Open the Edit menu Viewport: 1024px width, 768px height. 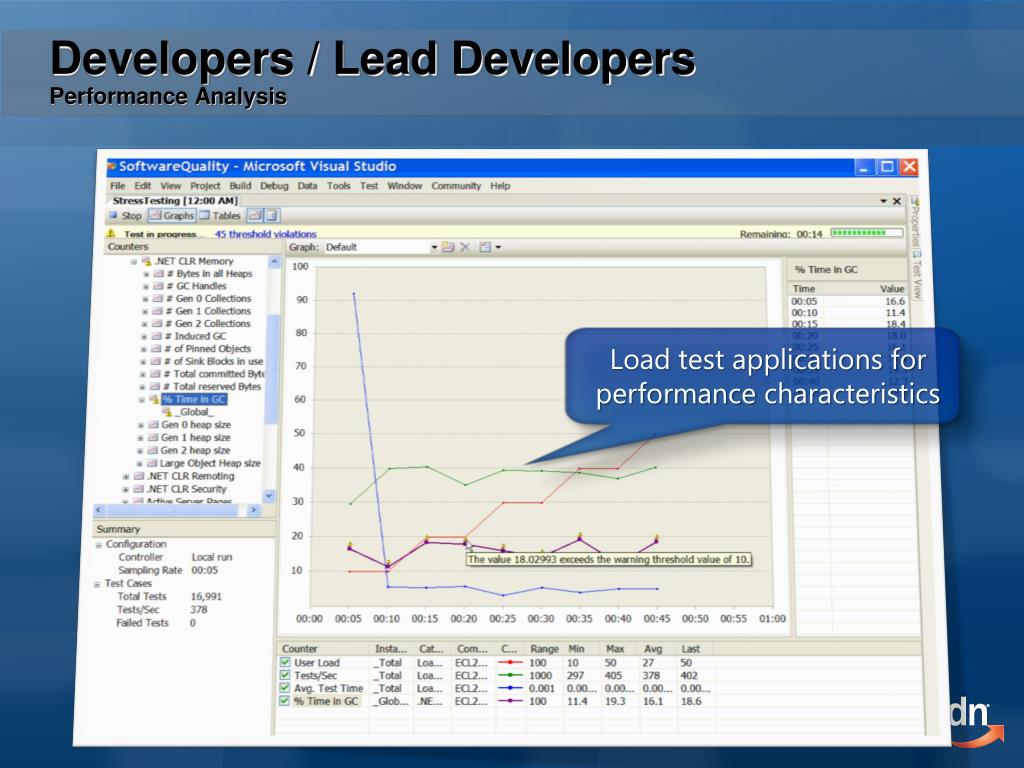pos(142,185)
